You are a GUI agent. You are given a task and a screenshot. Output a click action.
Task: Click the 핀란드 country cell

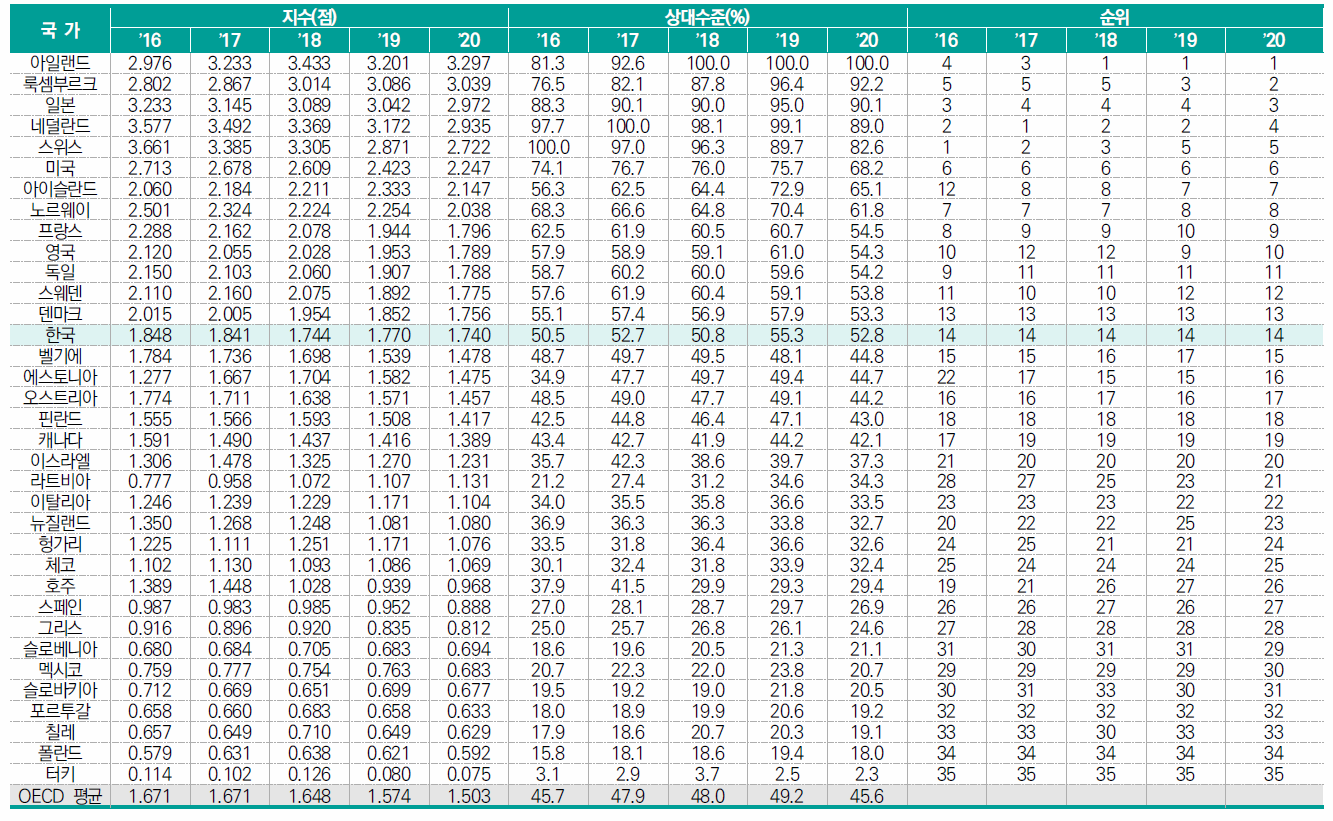click(x=60, y=418)
